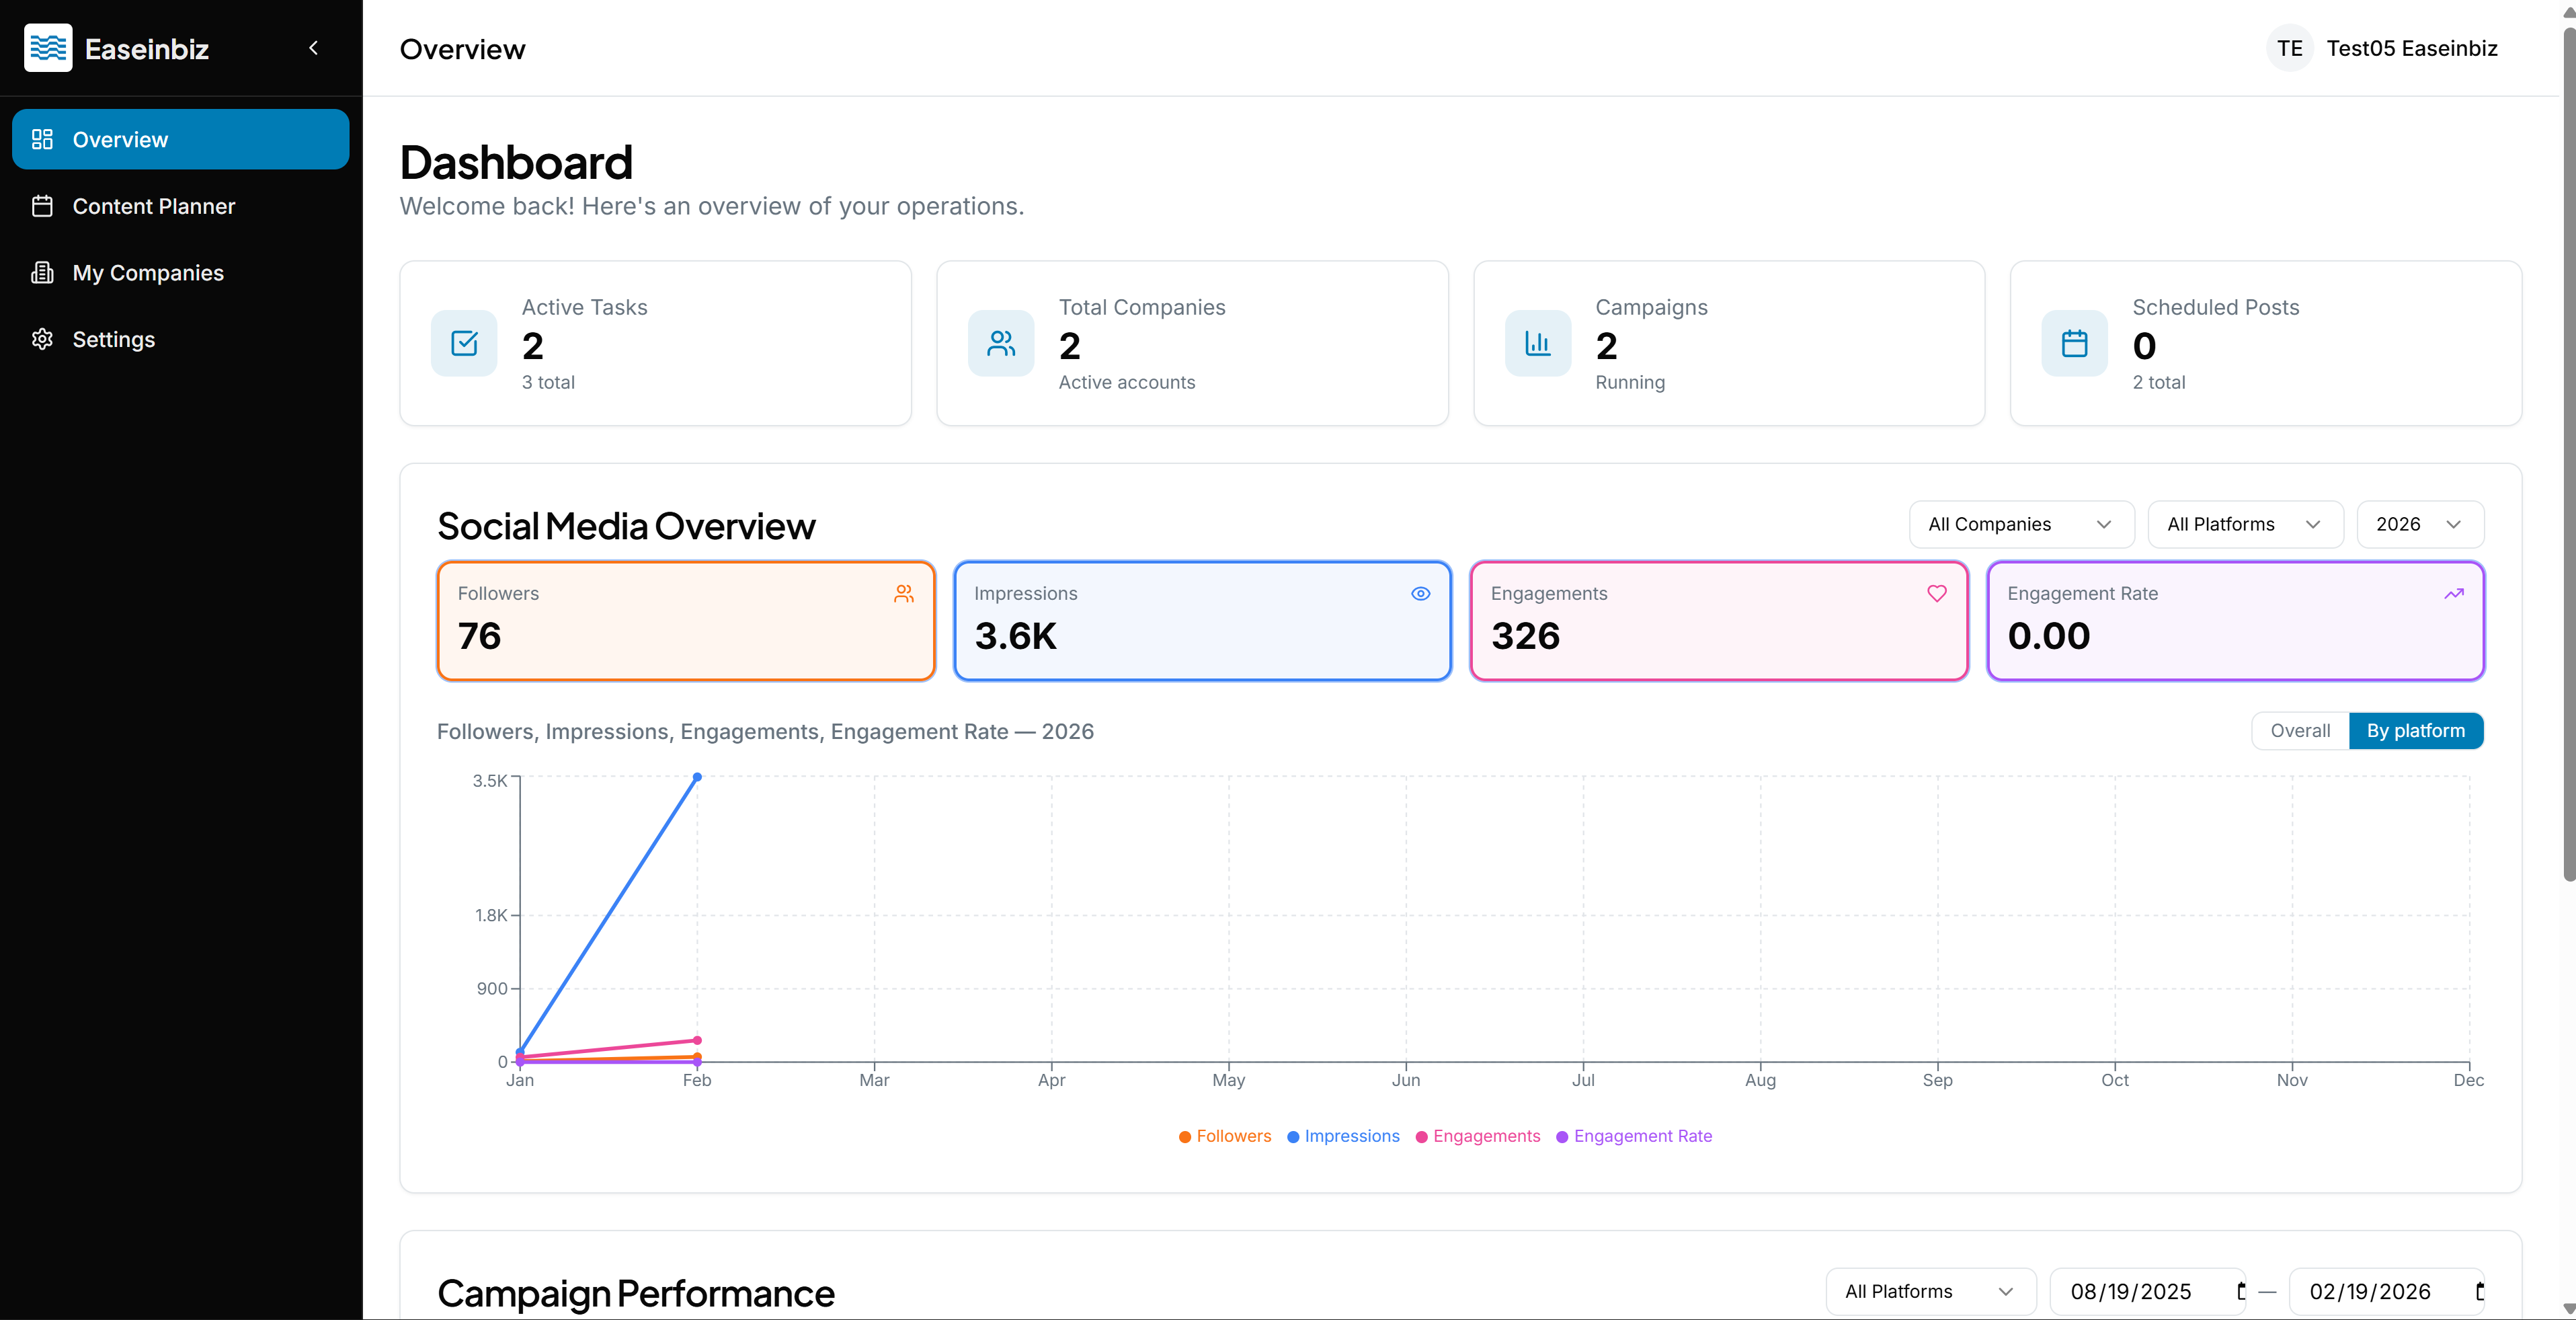This screenshot has height=1320, width=2576.
Task: Select the Easeinbiz logo icon
Action: click(x=47, y=47)
